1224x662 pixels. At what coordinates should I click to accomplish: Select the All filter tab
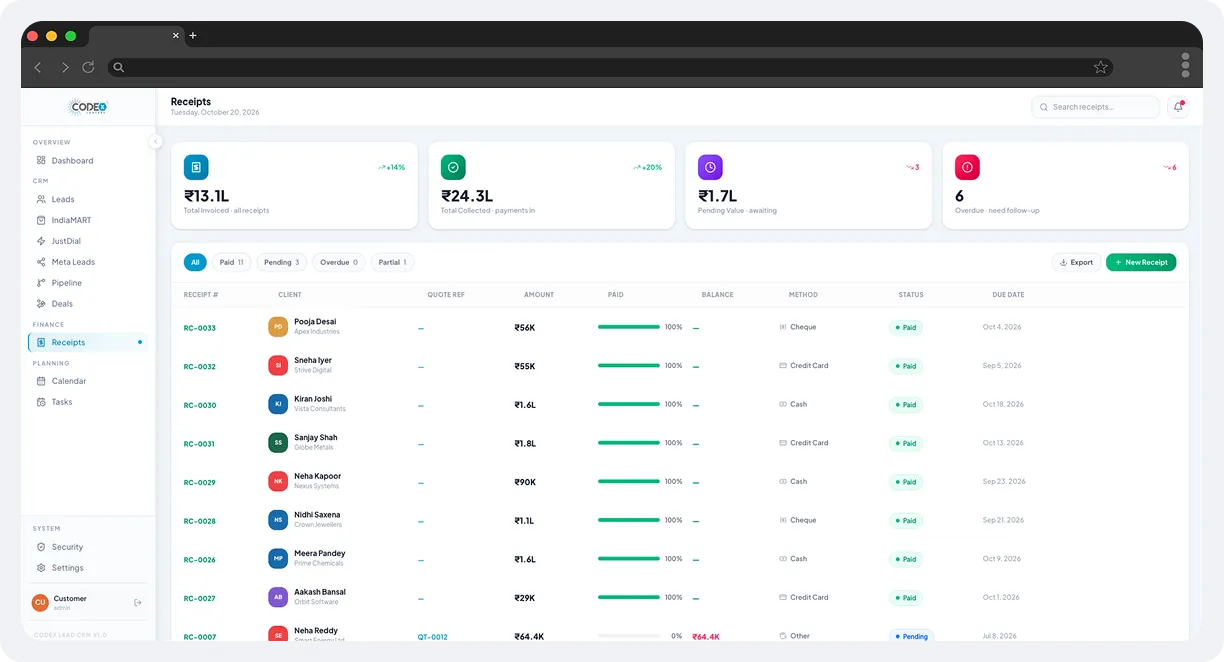click(x=195, y=262)
